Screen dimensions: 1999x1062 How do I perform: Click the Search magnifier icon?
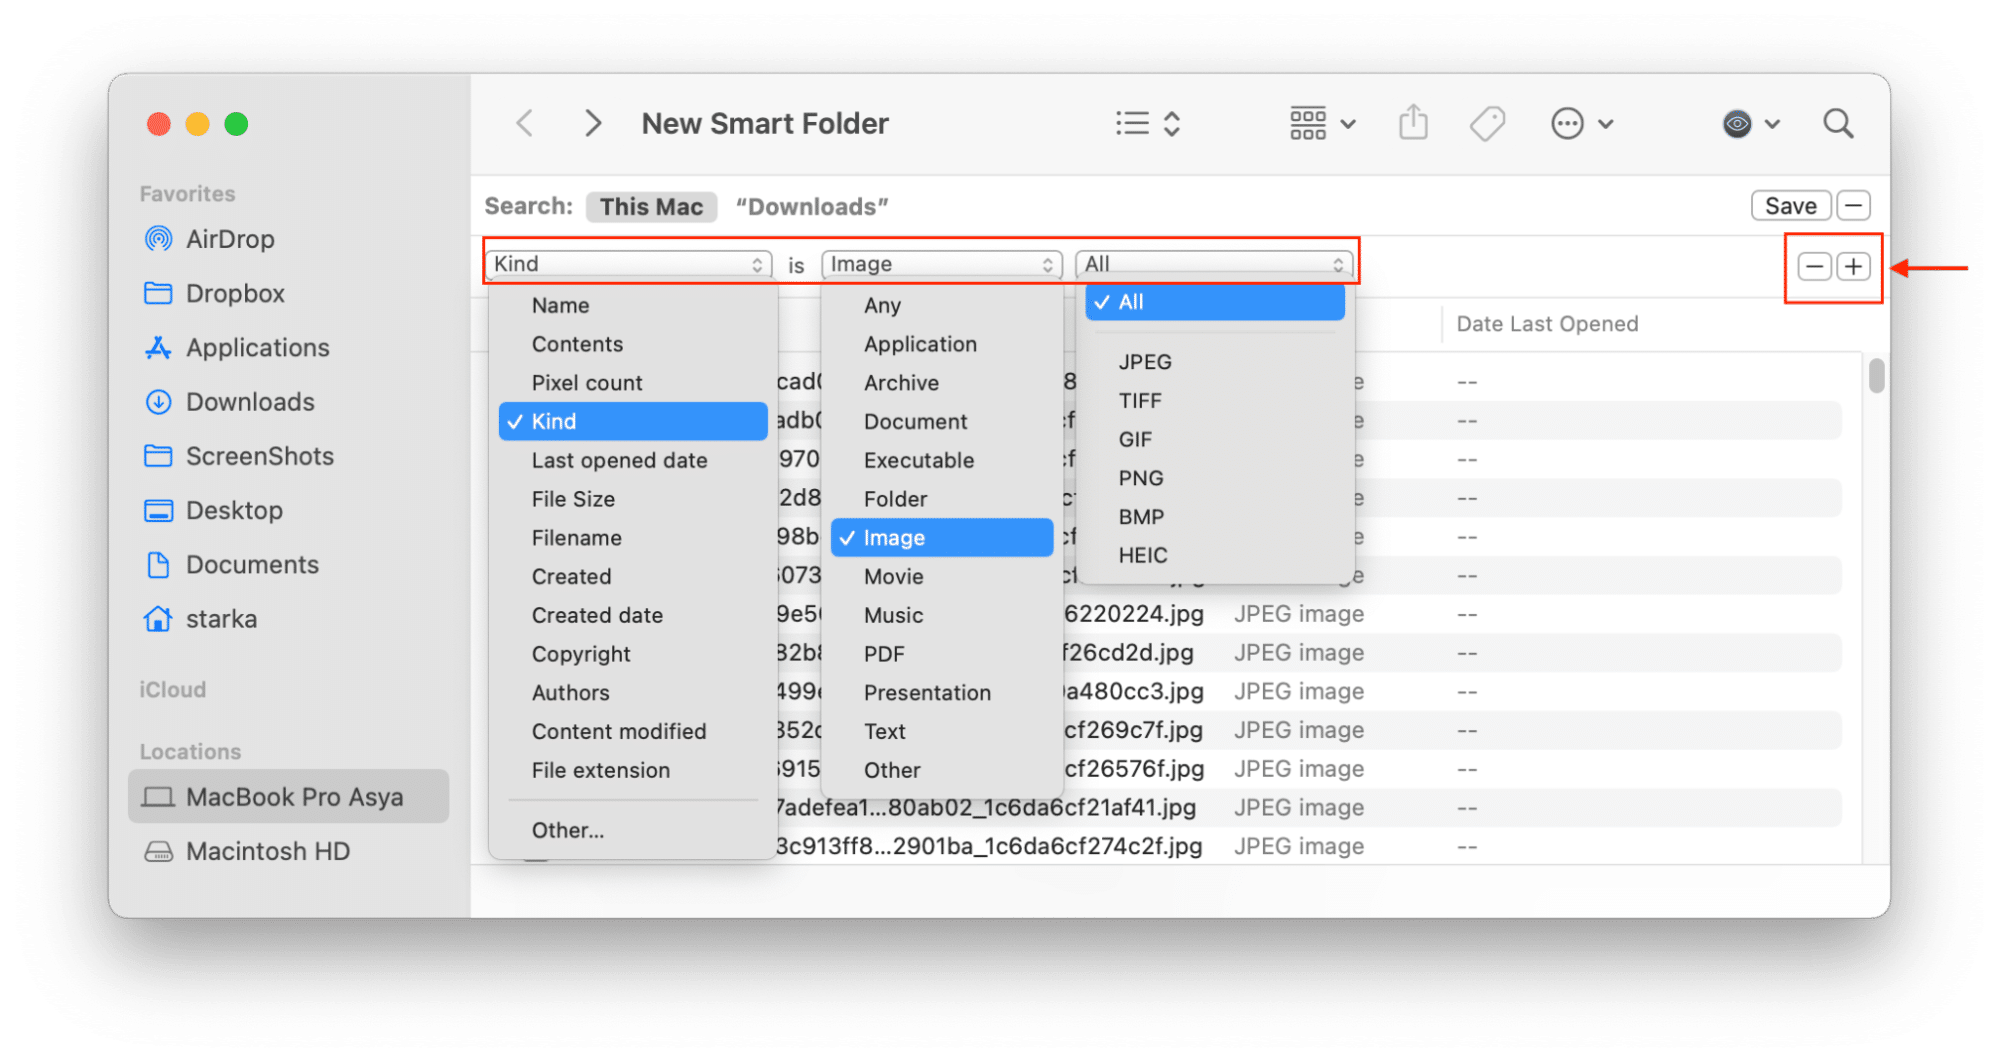1838,123
